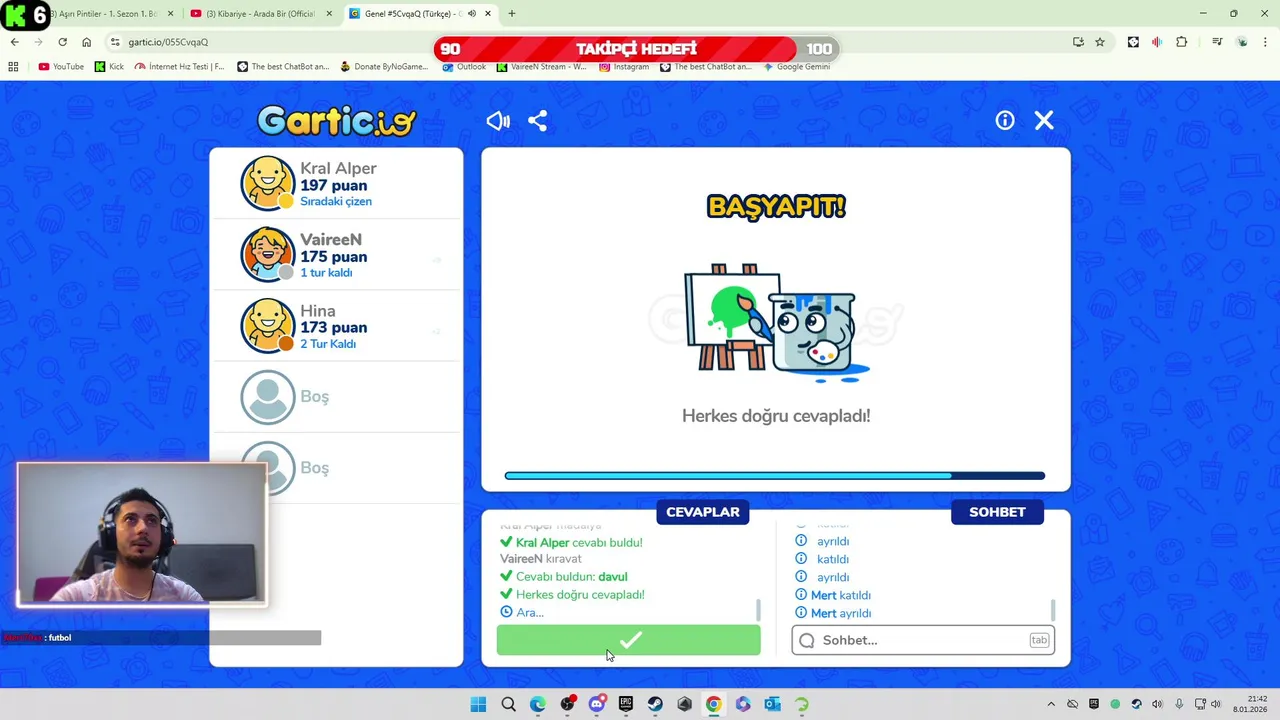Open the taskbar clock and date

(x=1251, y=704)
